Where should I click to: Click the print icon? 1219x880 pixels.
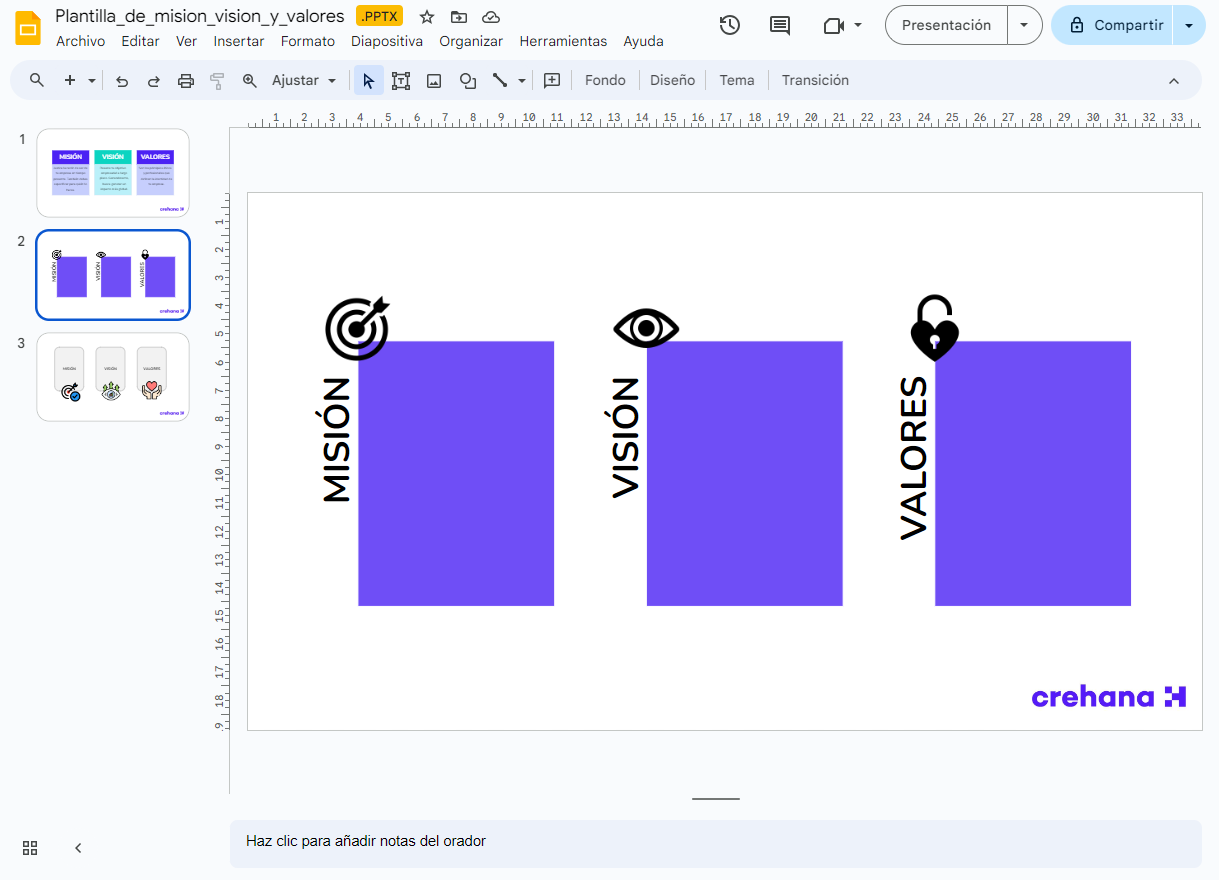185,81
